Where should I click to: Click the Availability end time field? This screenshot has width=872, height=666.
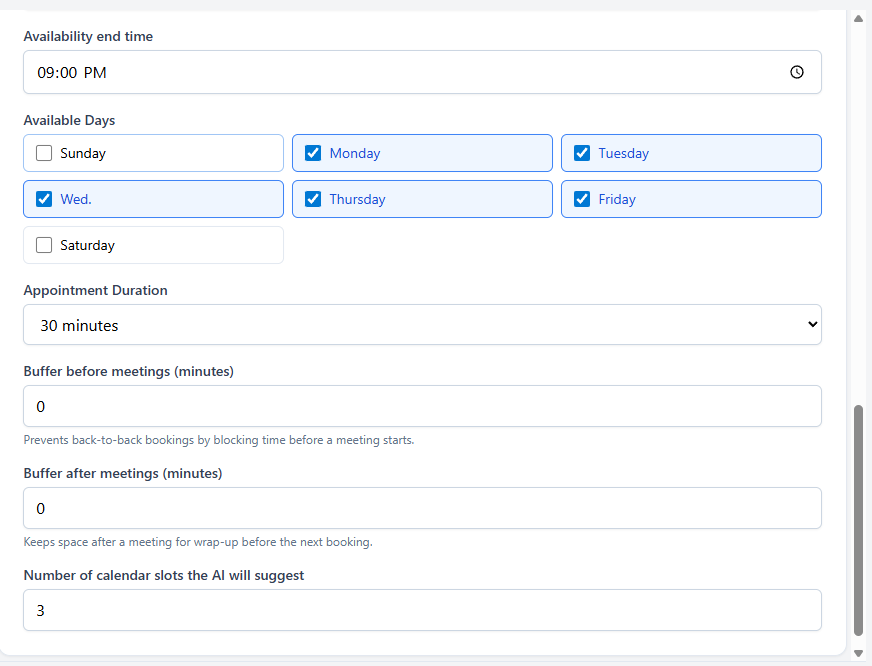point(400,72)
